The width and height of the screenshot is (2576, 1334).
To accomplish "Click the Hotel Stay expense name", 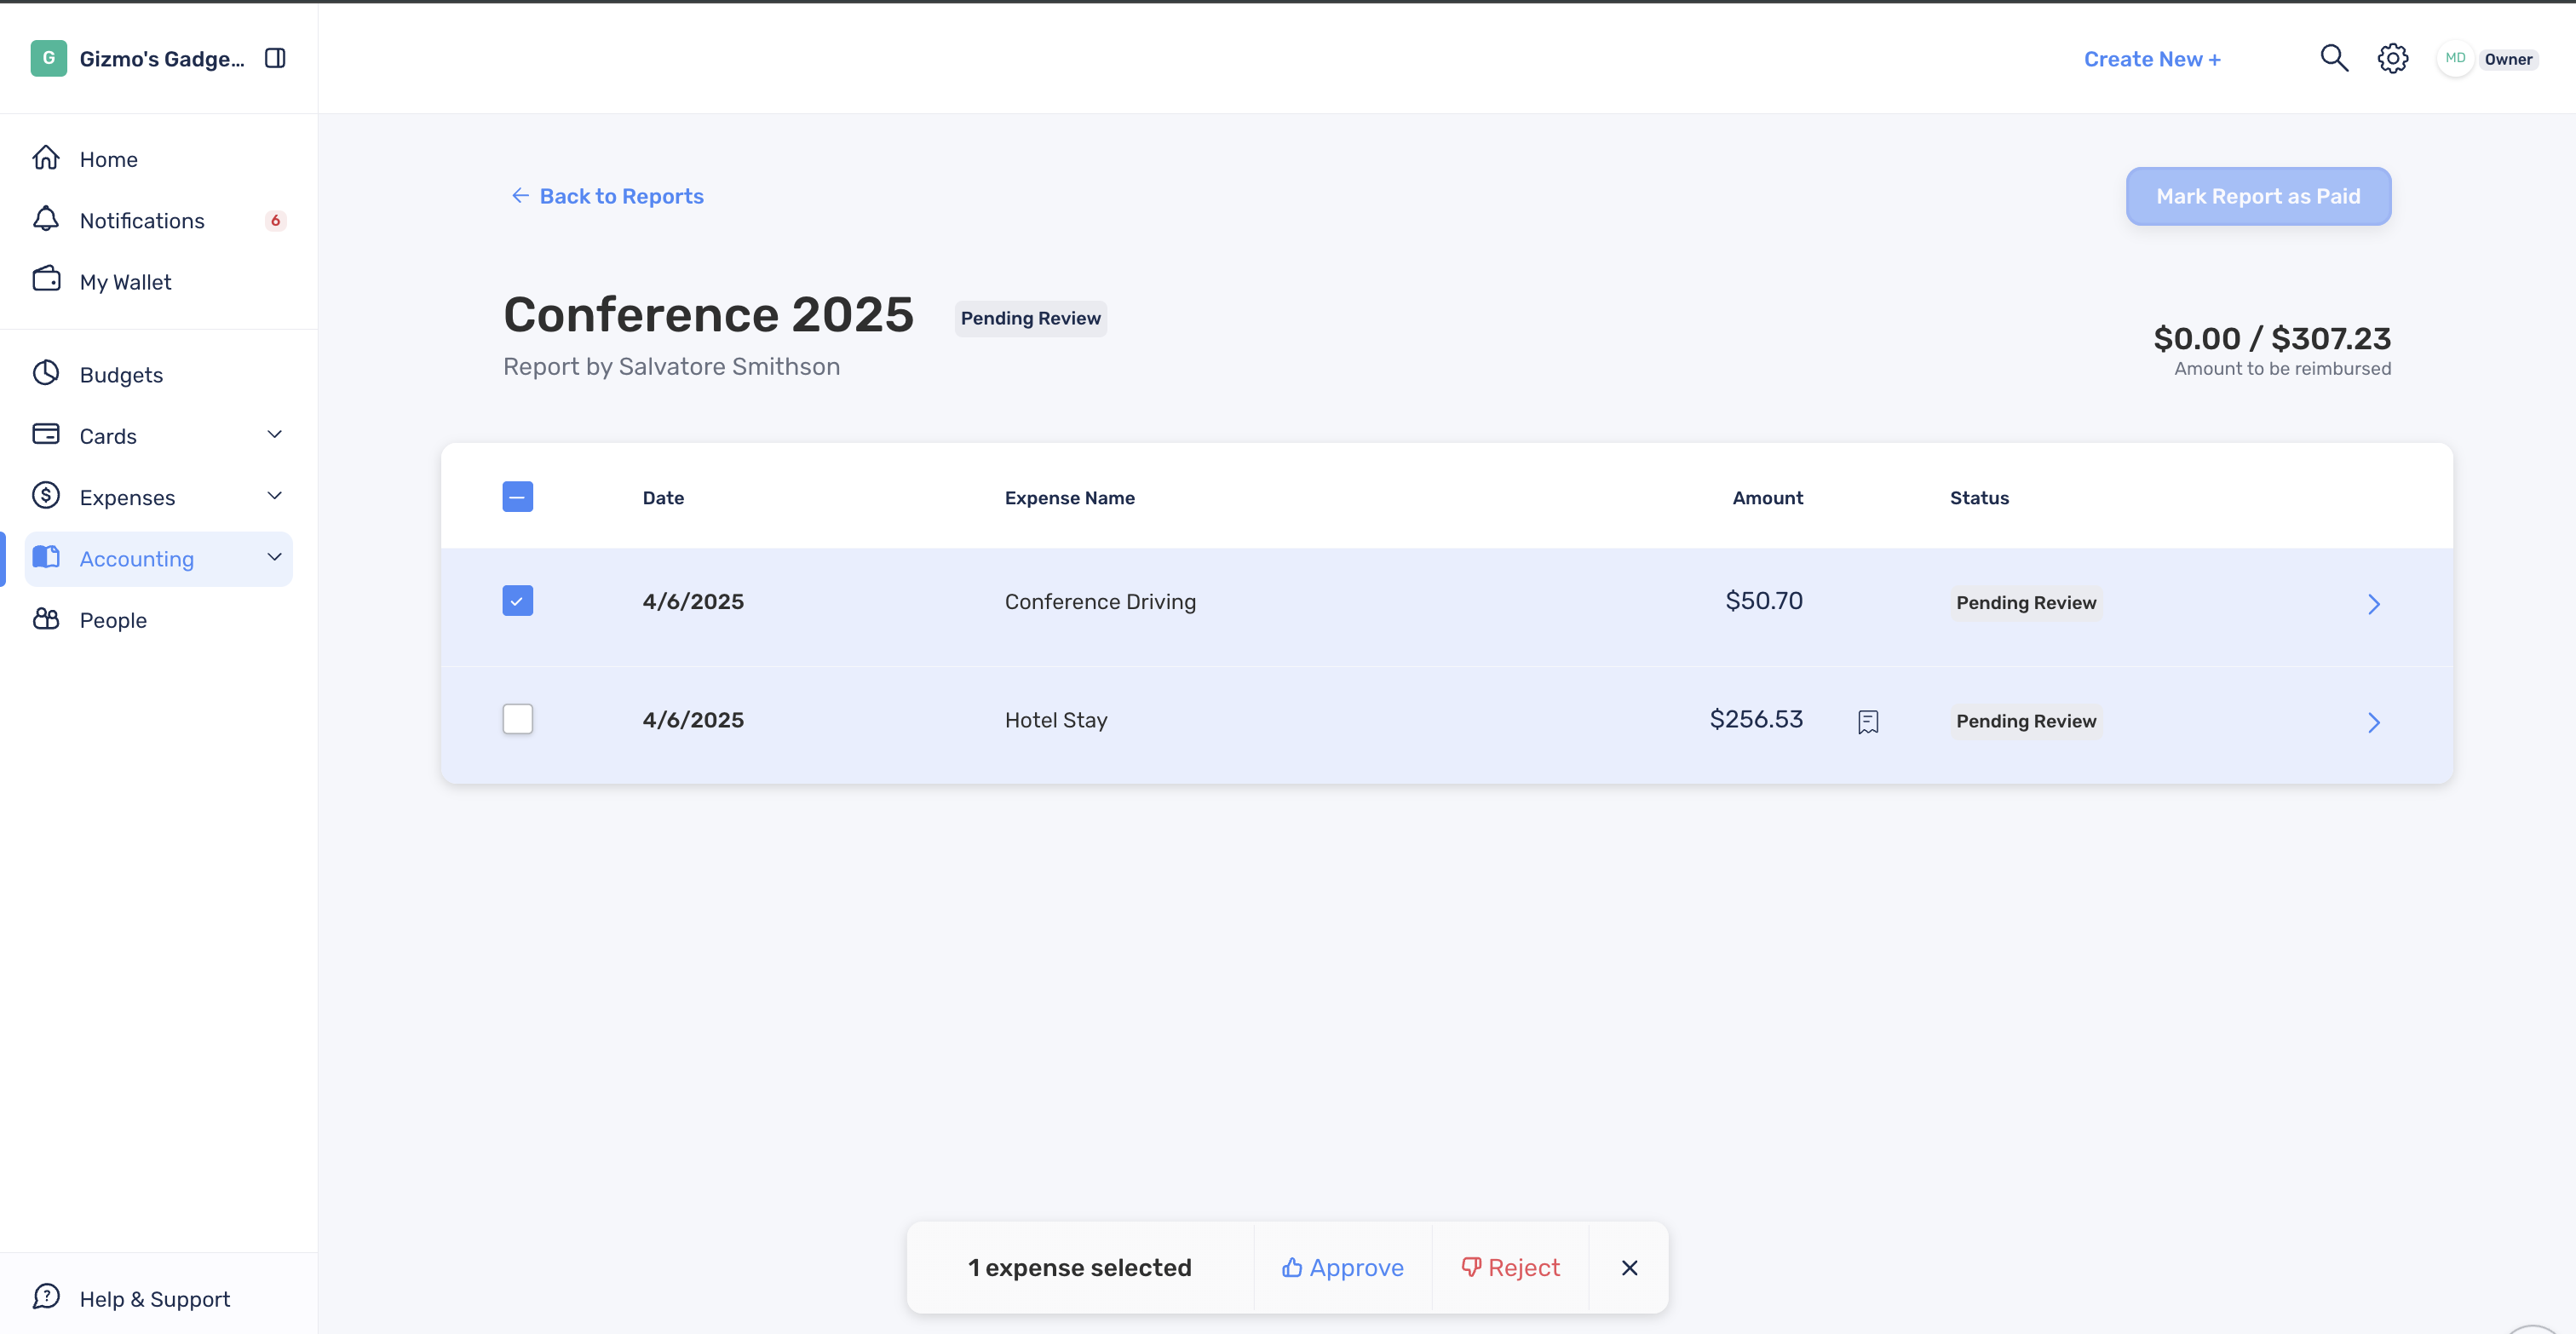I will click(1056, 720).
